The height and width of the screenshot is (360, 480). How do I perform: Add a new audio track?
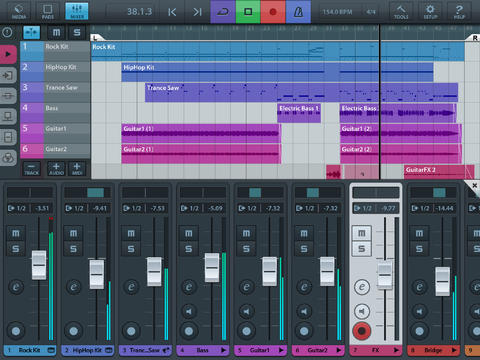56,169
